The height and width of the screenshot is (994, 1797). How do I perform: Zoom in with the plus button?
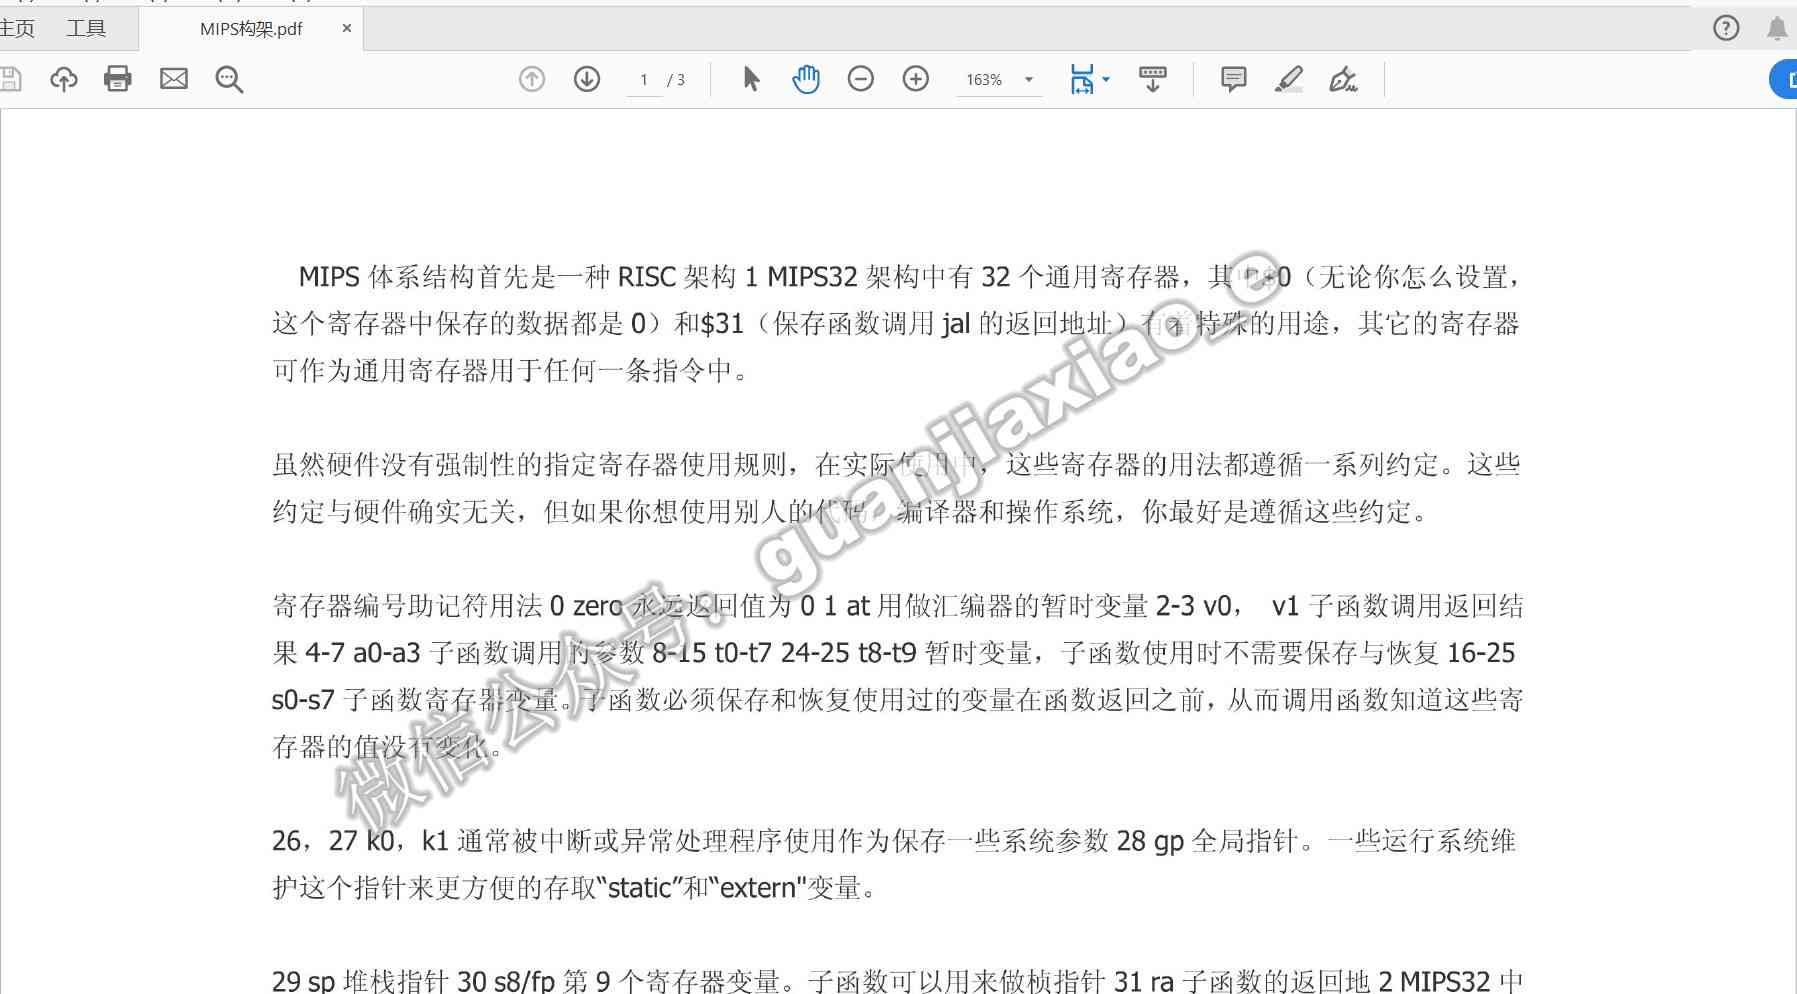pos(916,79)
